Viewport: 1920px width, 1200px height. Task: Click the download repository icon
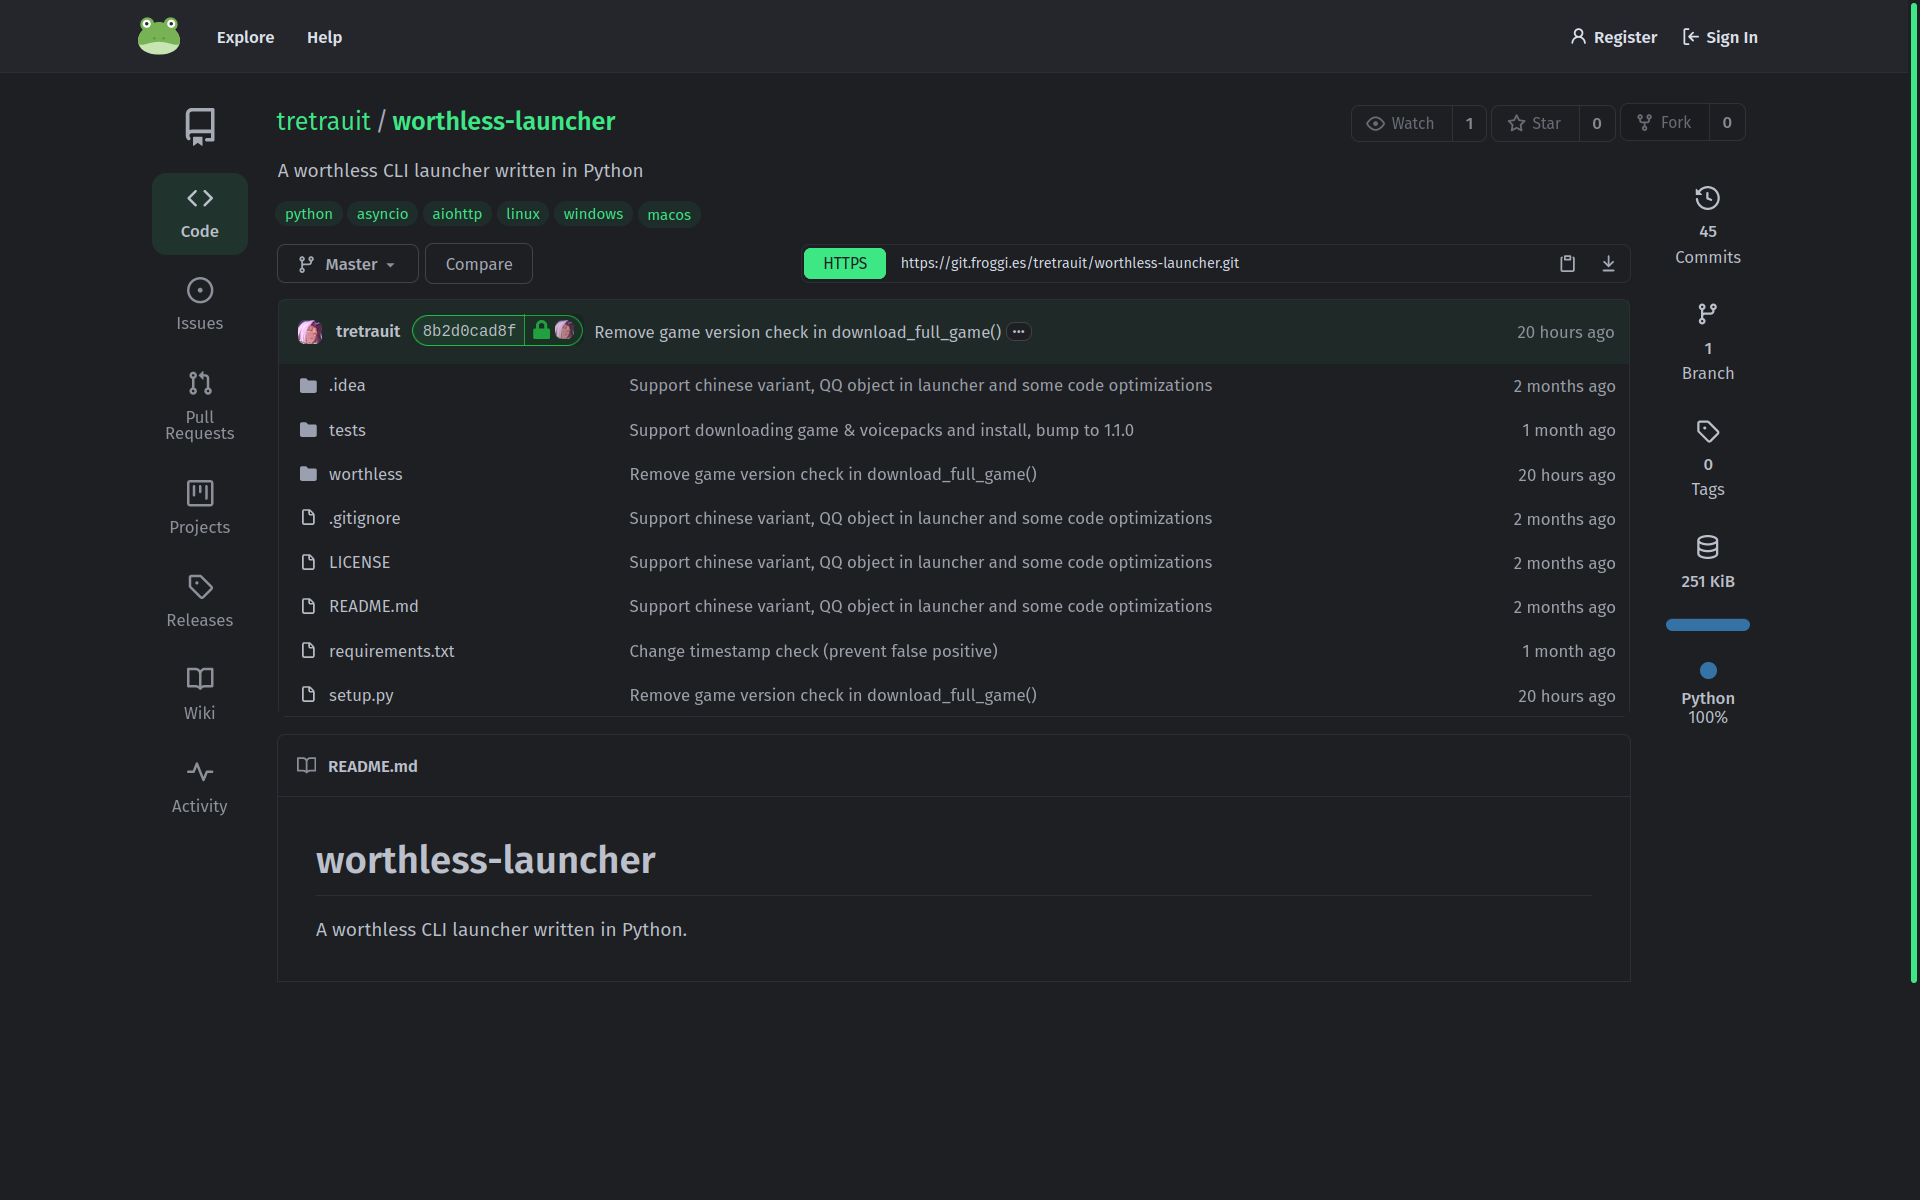tap(1608, 263)
